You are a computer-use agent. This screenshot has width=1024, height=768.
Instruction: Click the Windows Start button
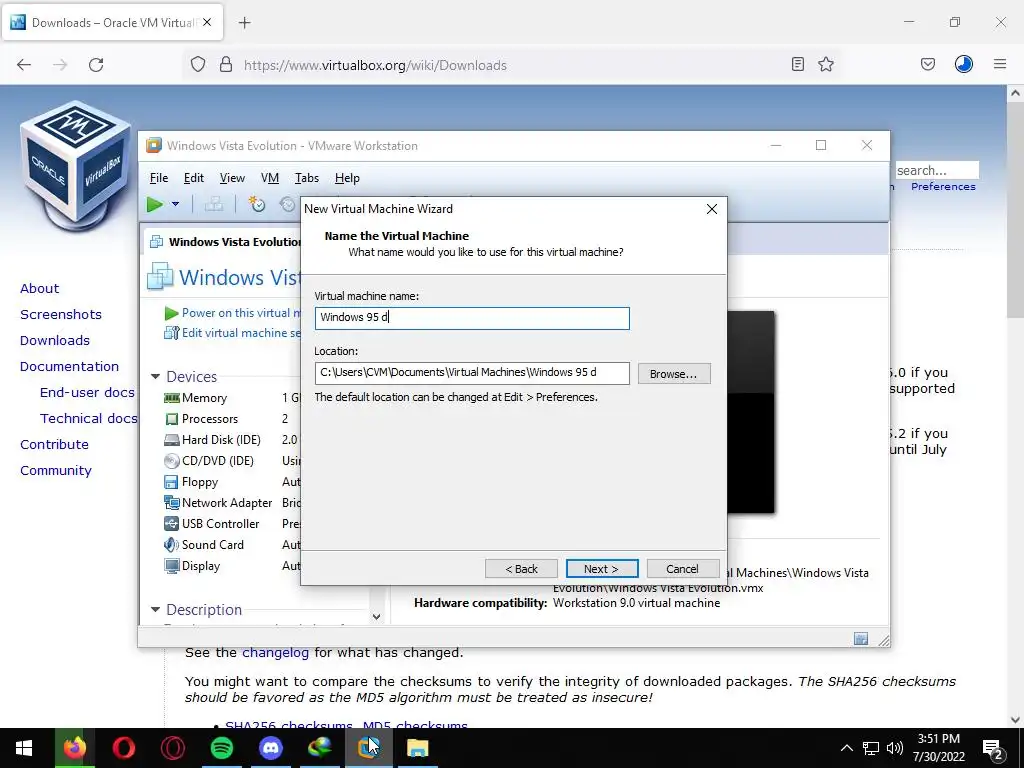click(x=24, y=748)
